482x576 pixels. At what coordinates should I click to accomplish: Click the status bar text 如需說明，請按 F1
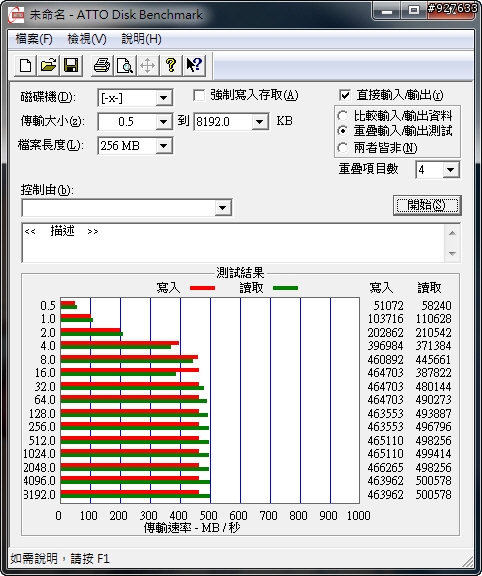[x=60, y=559]
